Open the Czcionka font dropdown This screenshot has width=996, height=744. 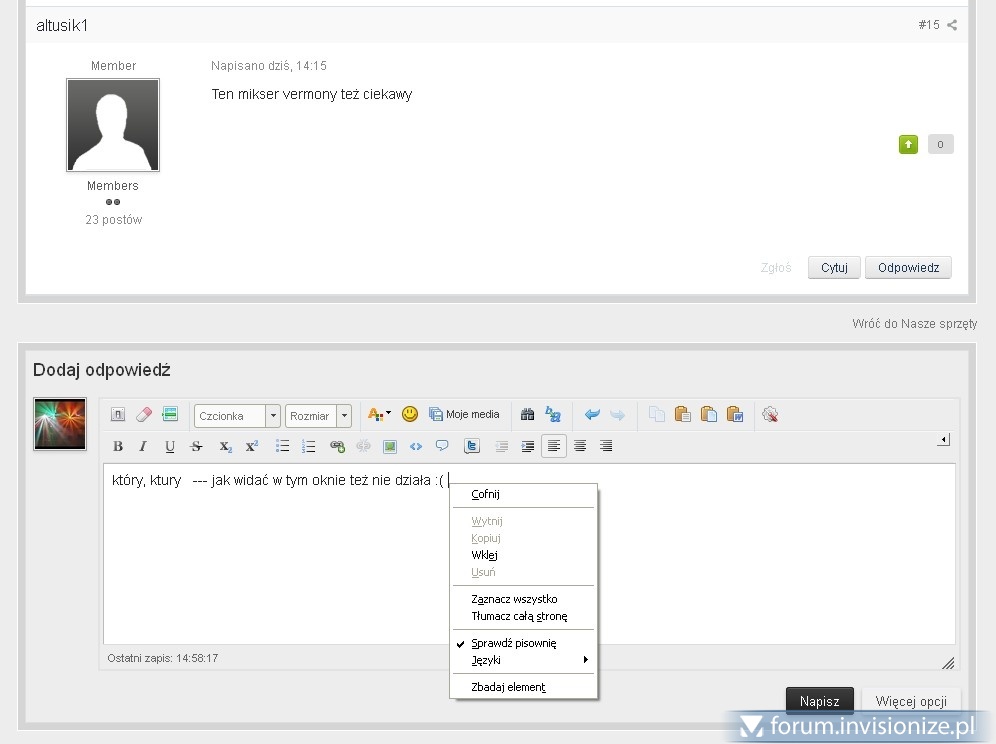tap(237, 416)
